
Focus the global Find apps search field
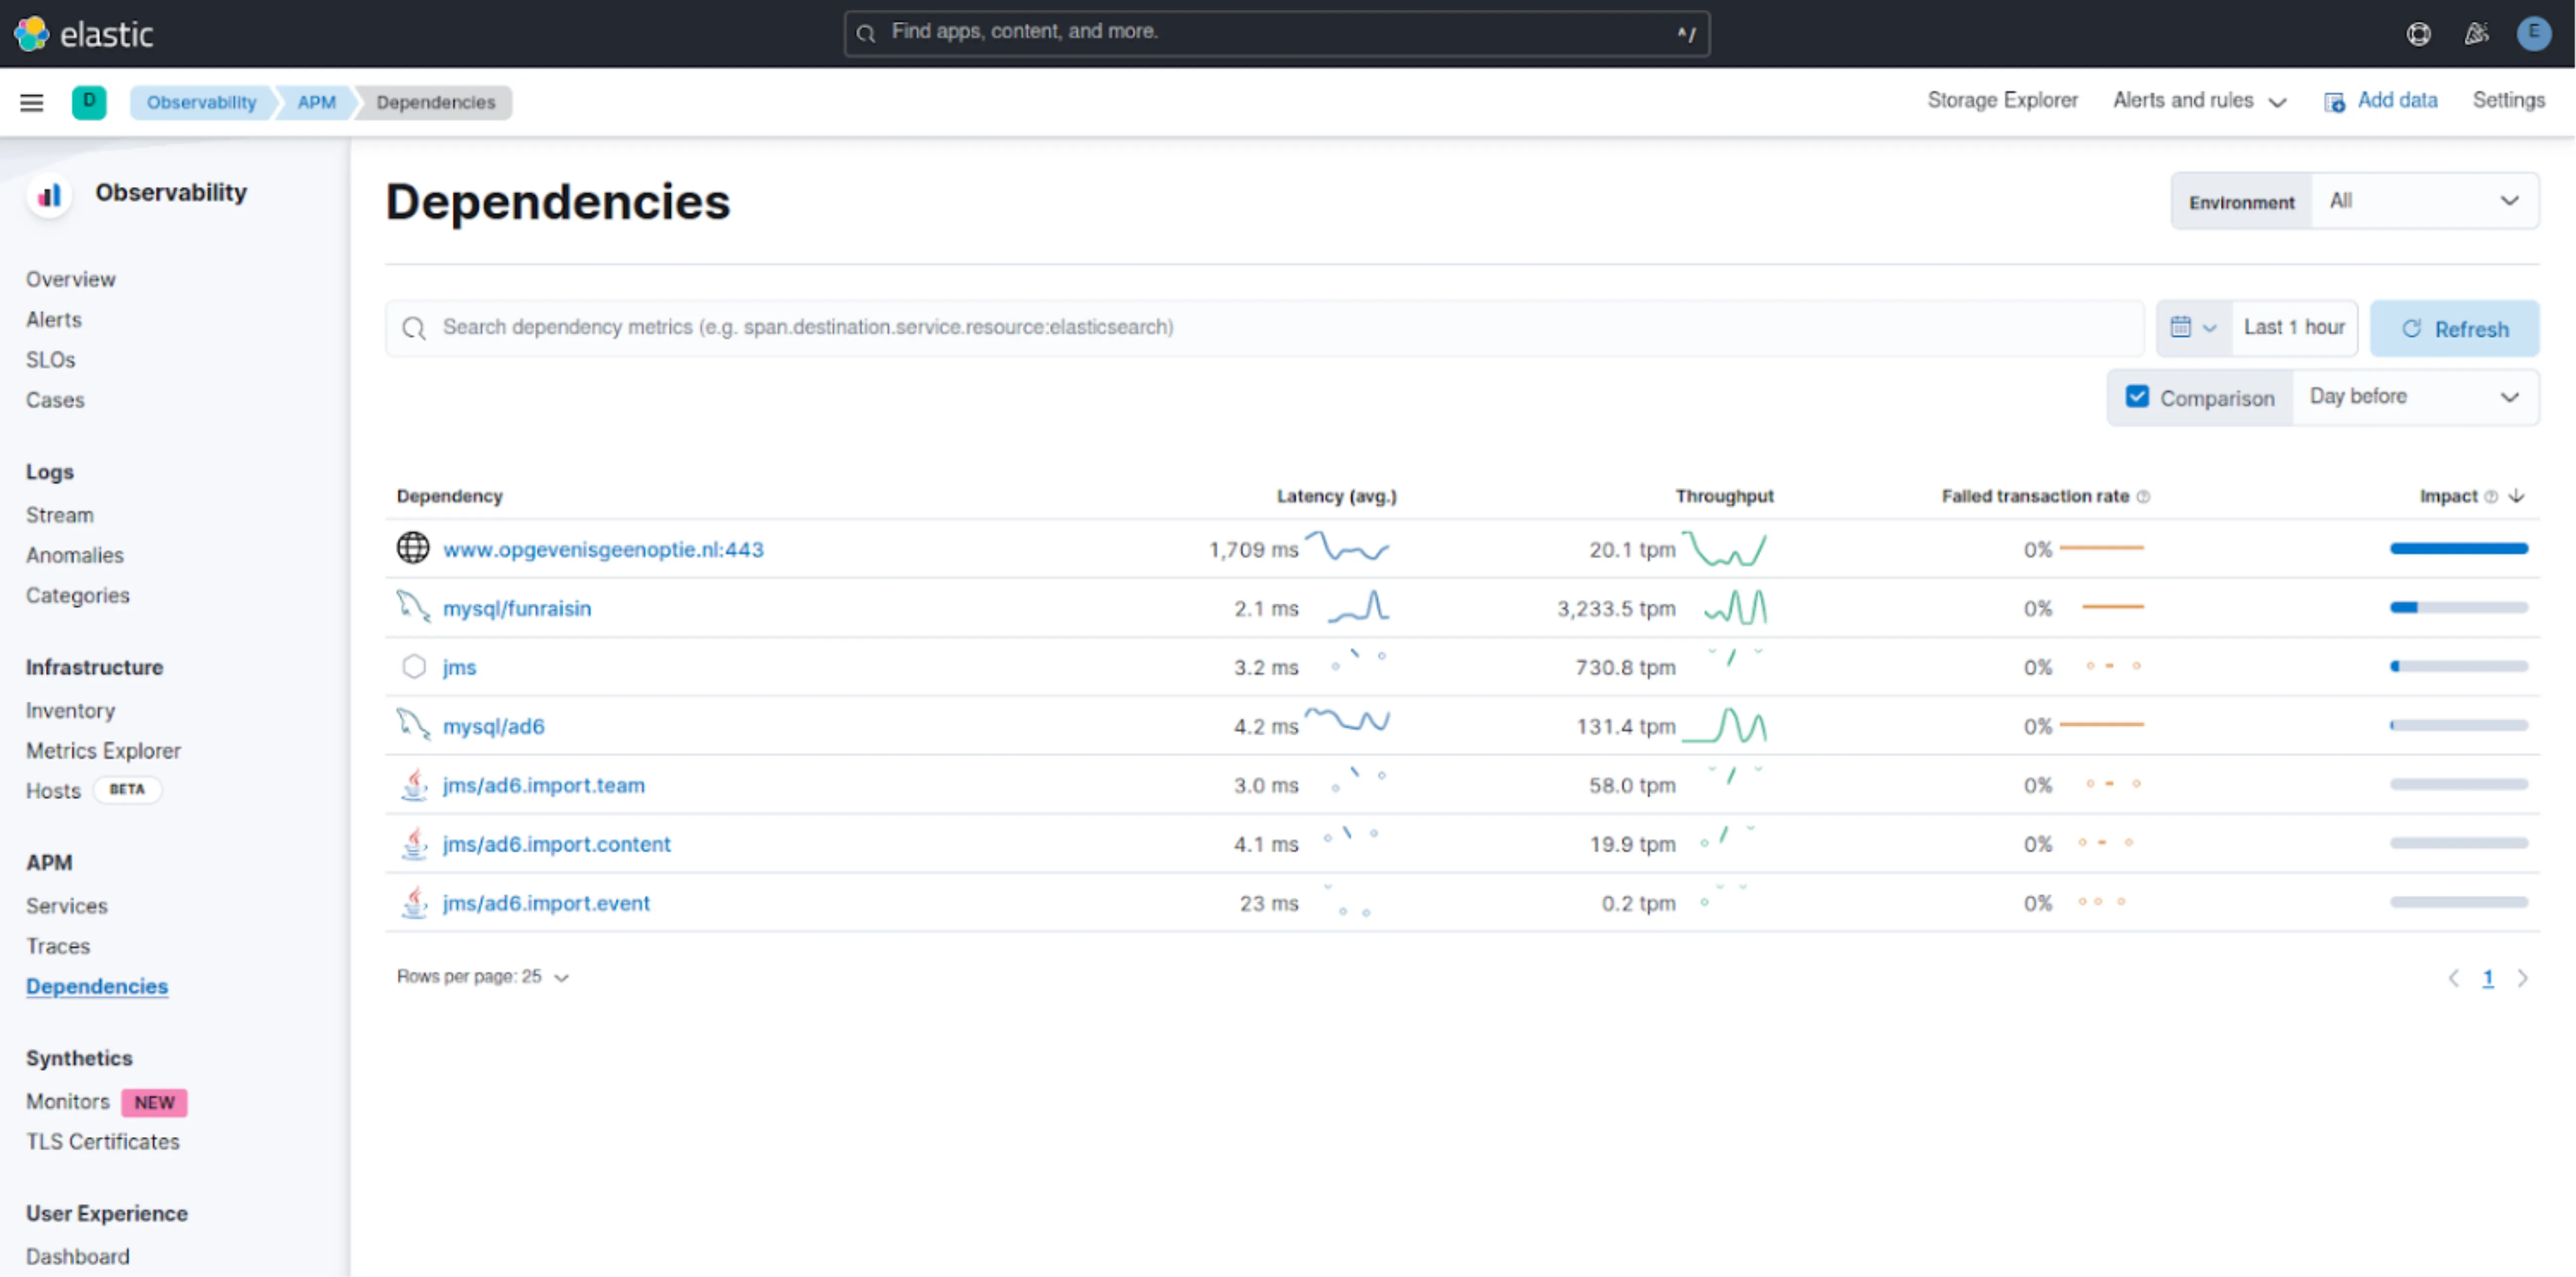1276,33
